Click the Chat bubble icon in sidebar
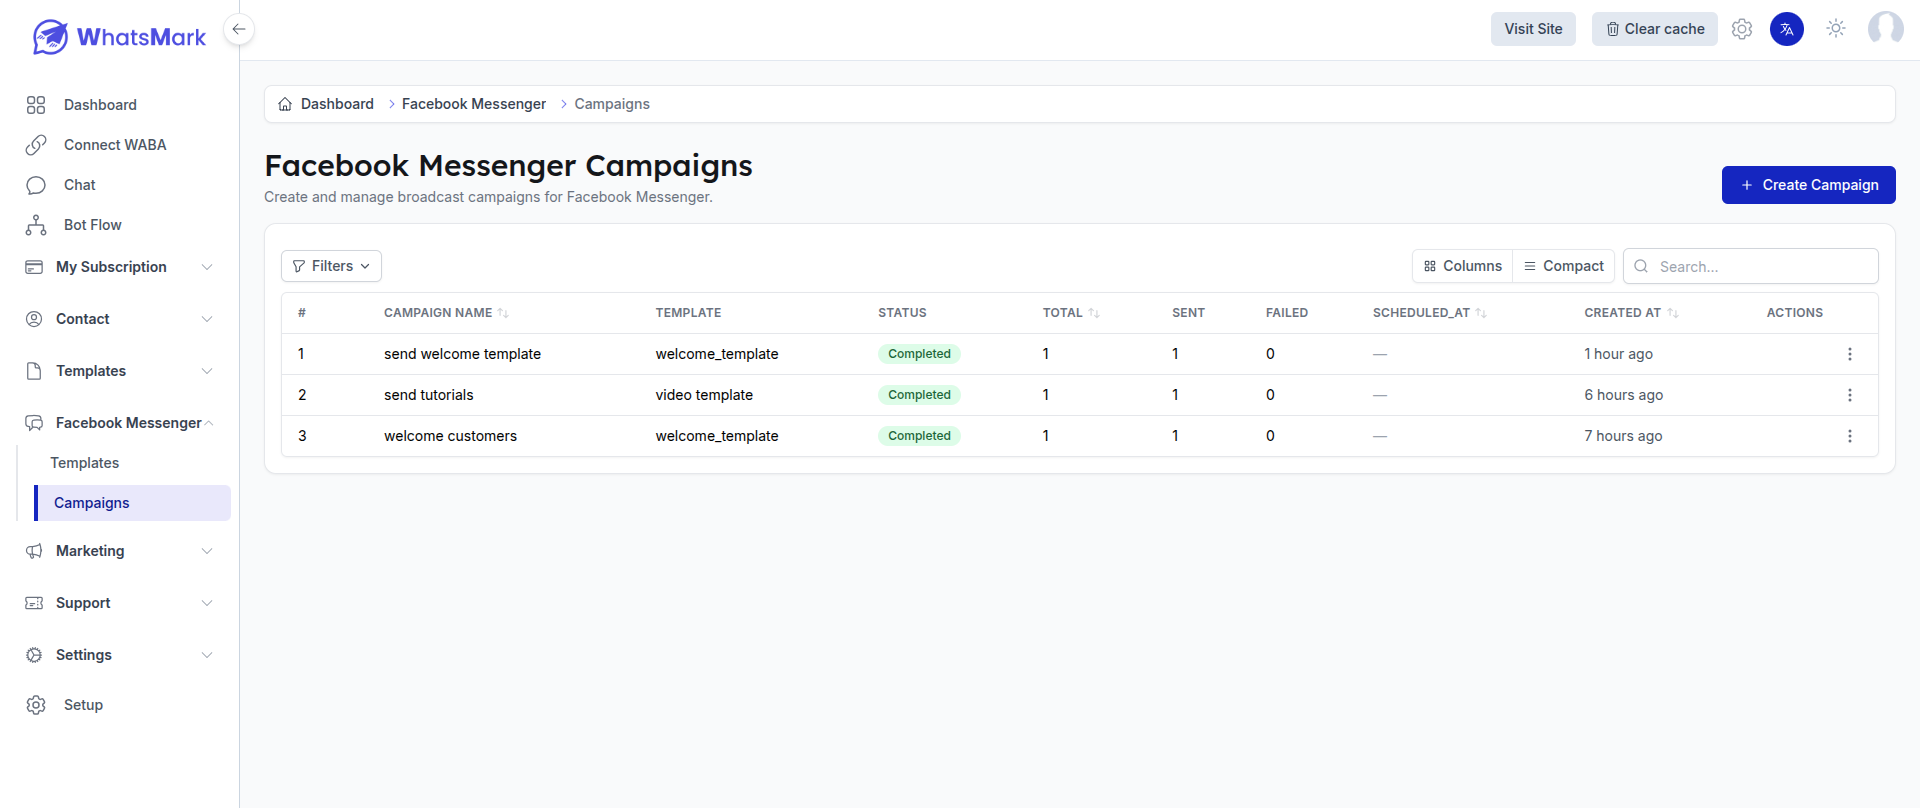 (x=36, y=185)
